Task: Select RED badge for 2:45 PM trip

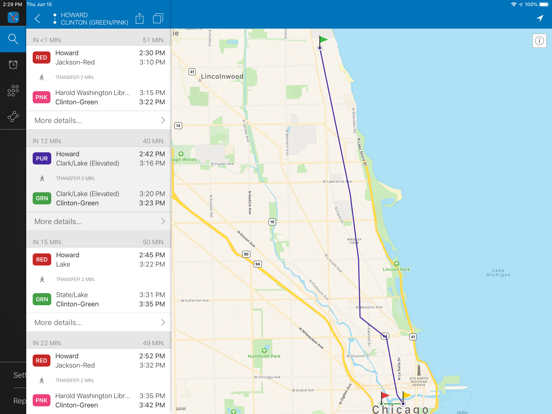Action: (x=42, y=259)
